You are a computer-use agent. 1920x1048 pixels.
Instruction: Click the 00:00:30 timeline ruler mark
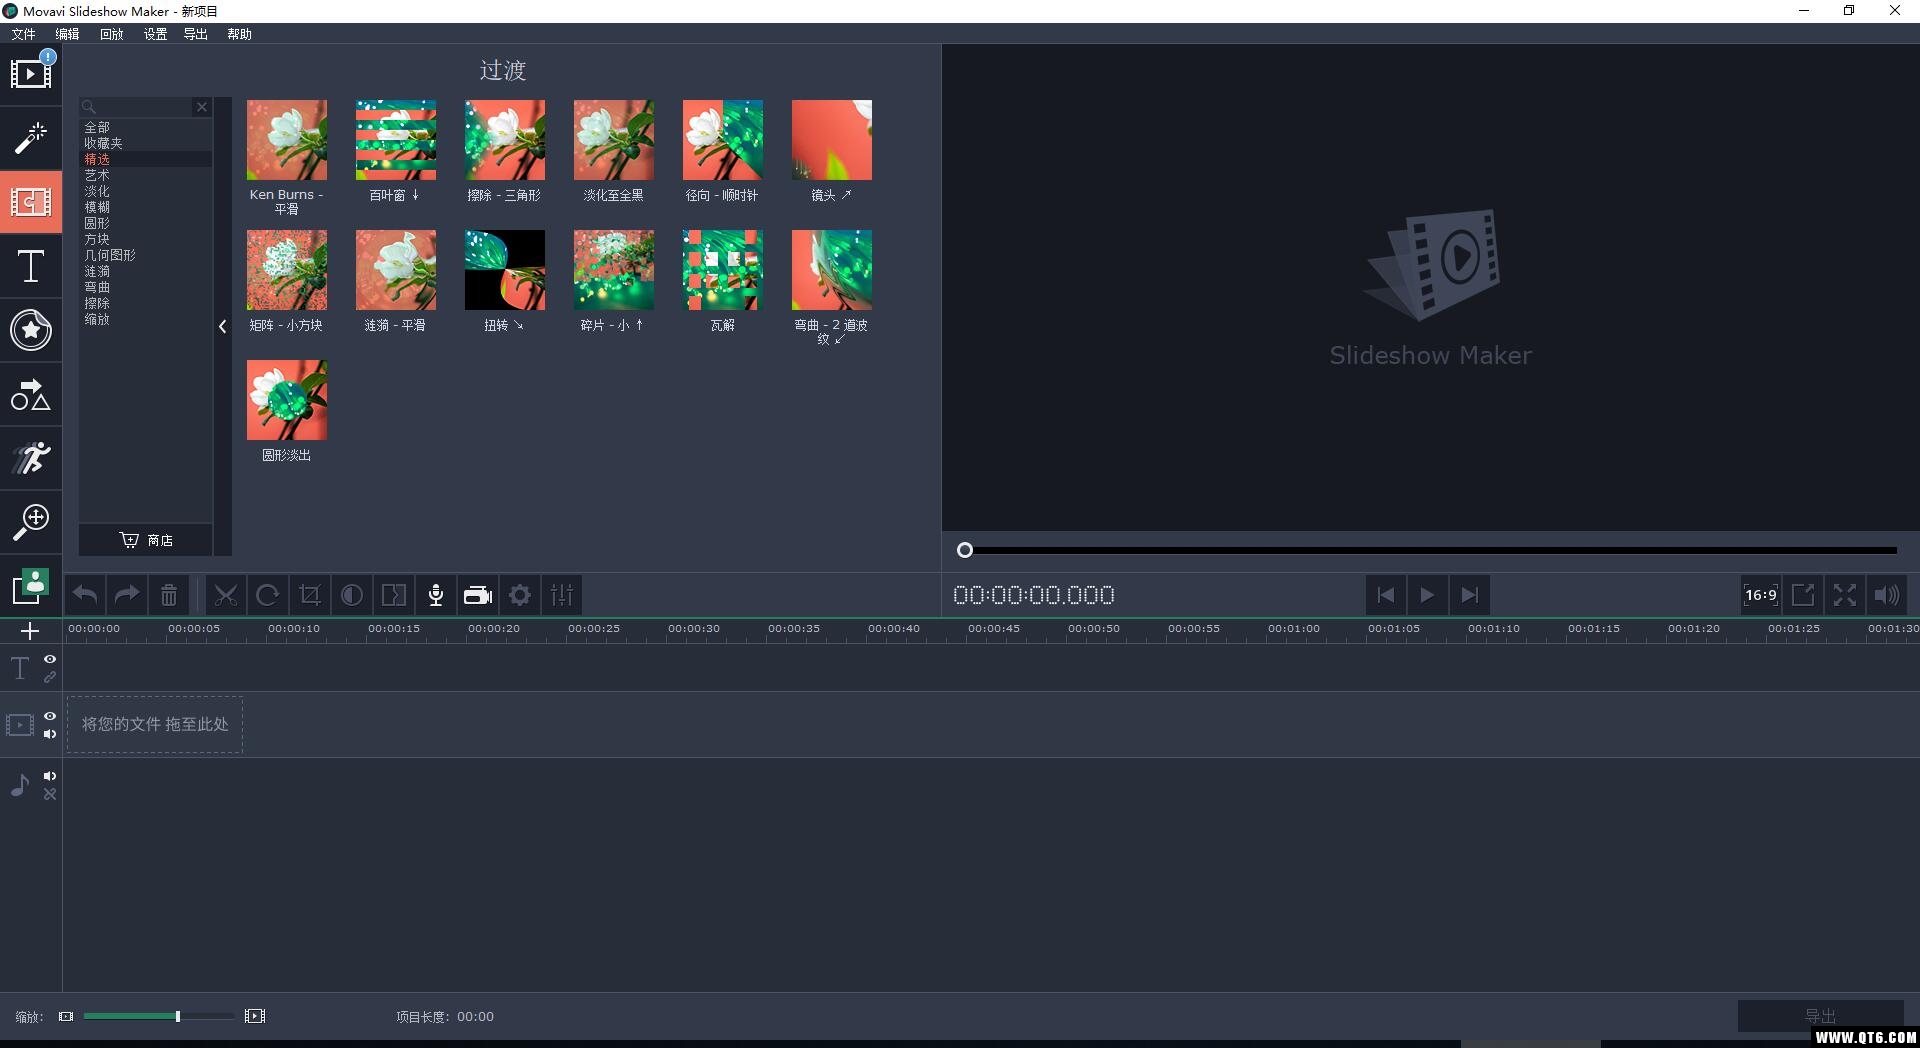694,629
